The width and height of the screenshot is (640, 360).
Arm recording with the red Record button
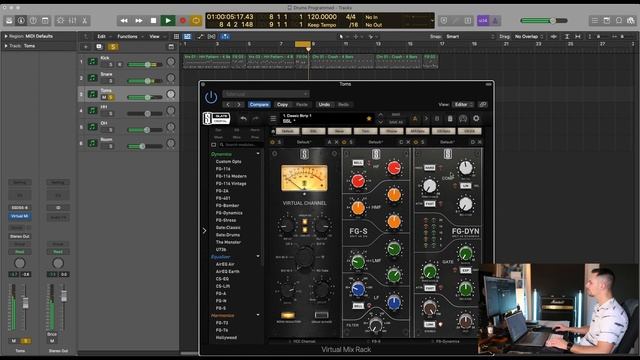click(182, 20)
